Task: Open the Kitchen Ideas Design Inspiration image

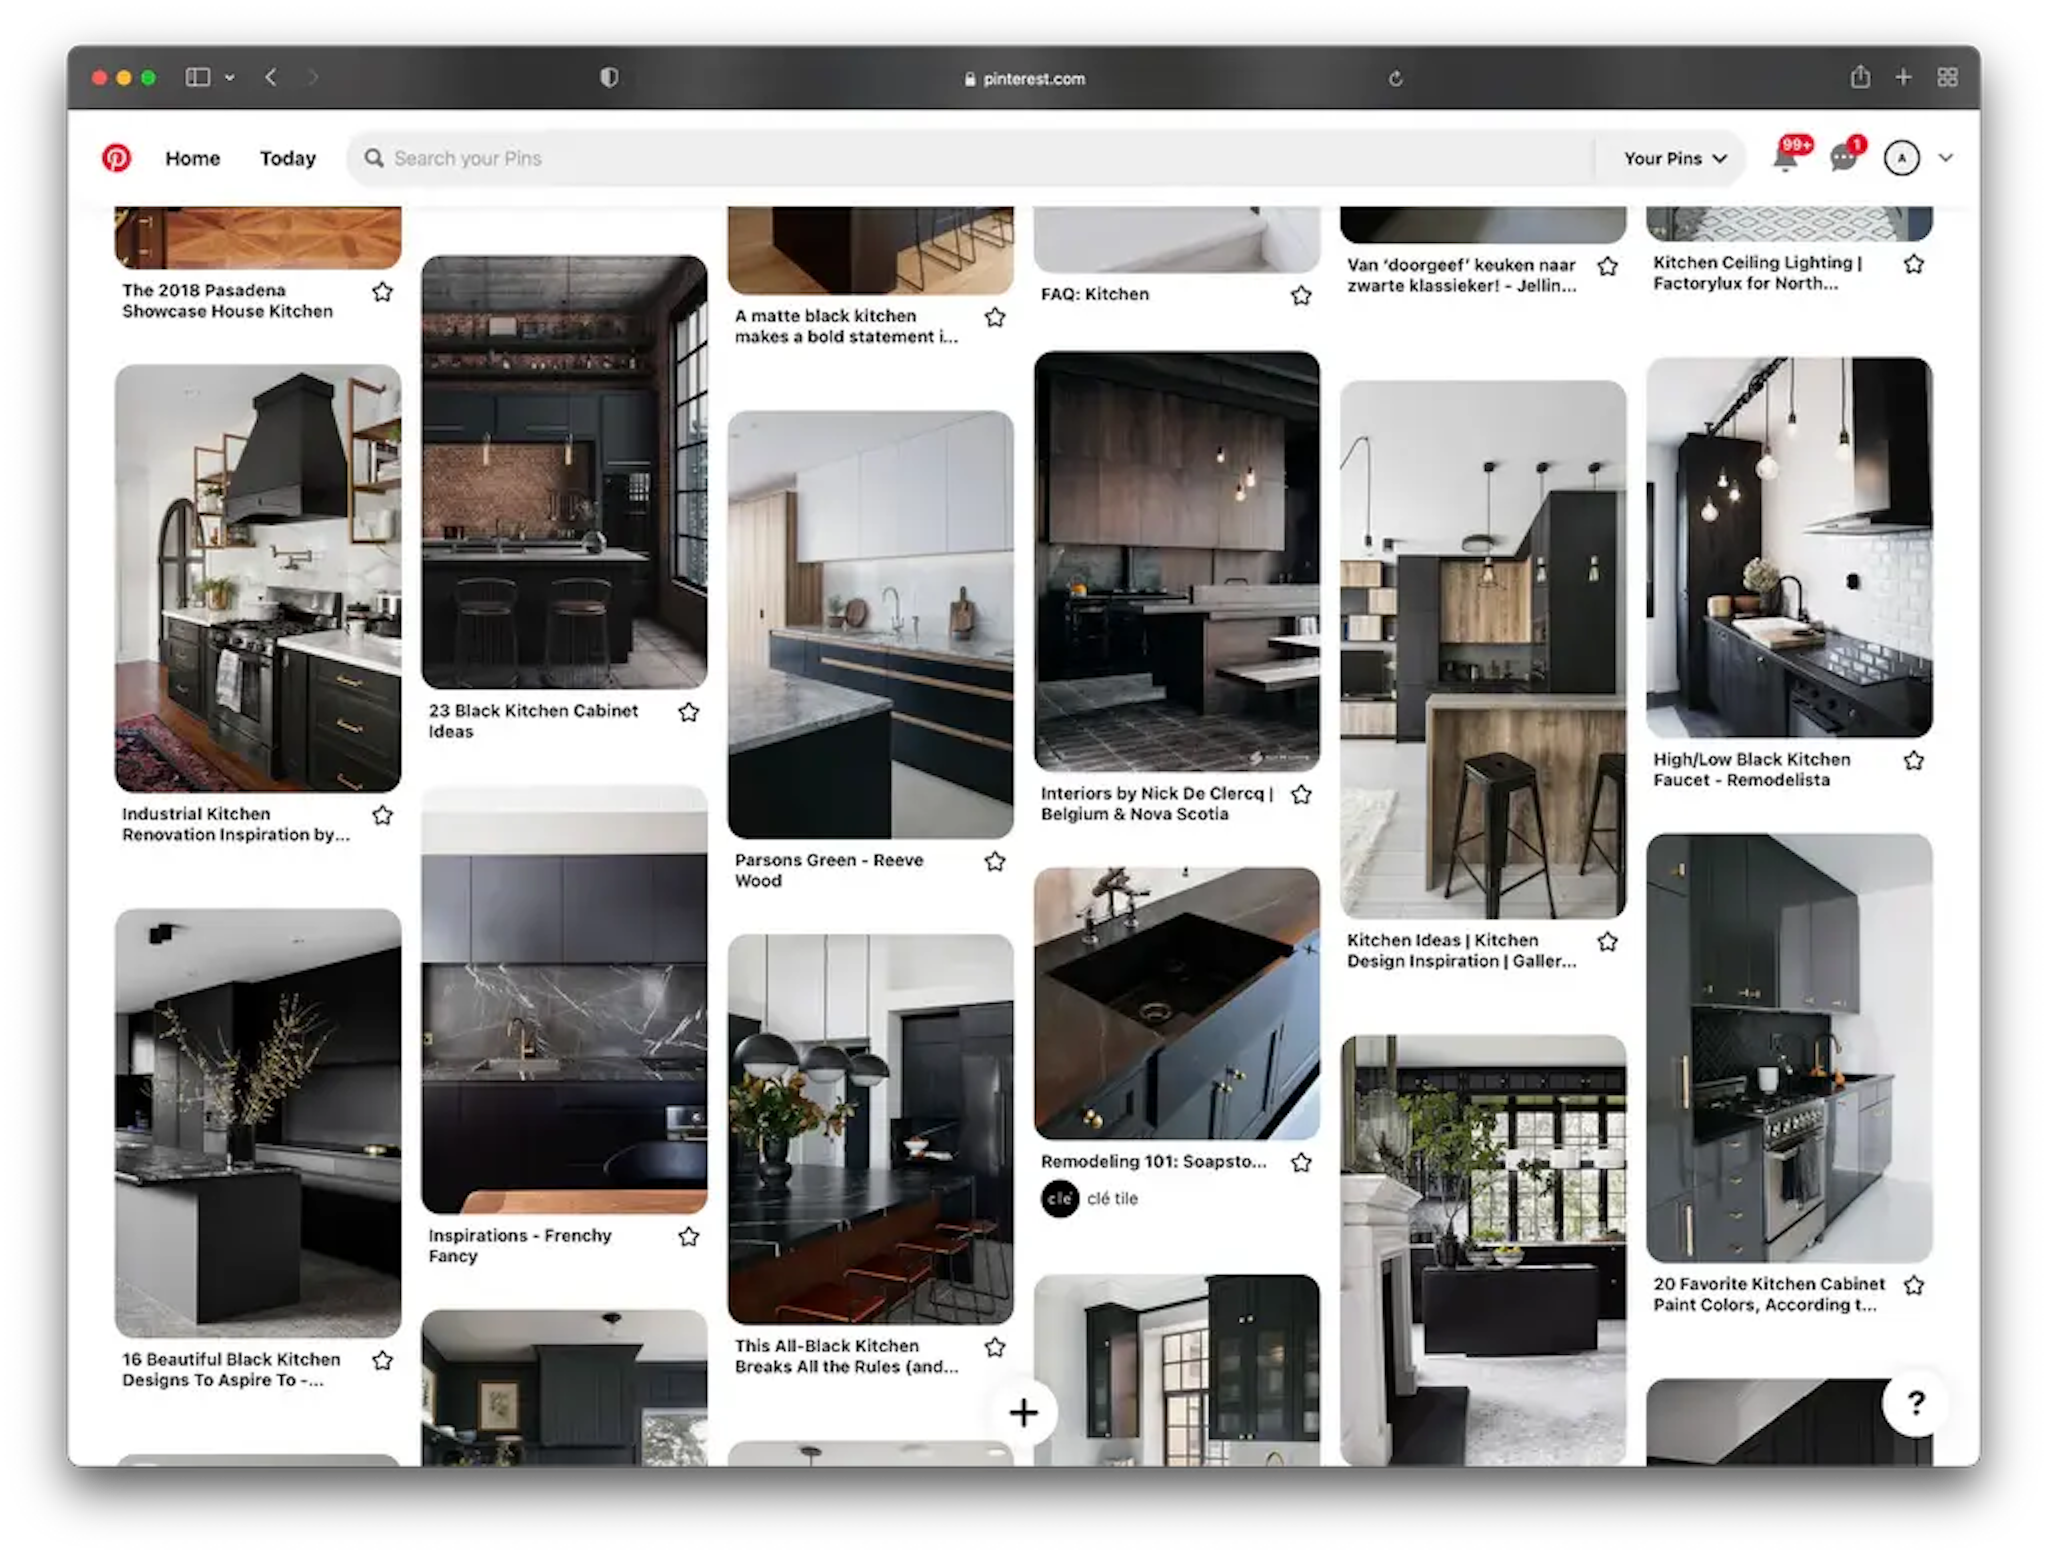Action: click(1483, 649)
